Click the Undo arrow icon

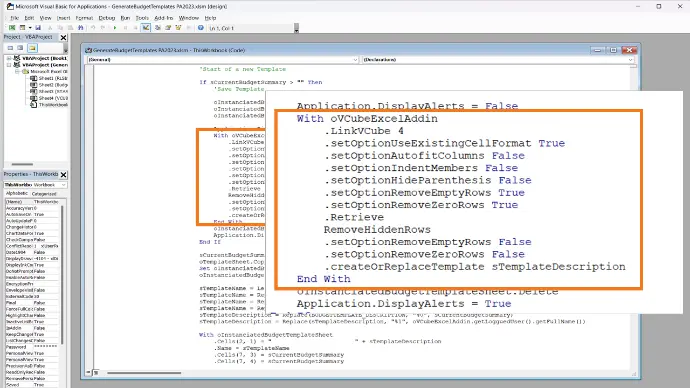93,28
